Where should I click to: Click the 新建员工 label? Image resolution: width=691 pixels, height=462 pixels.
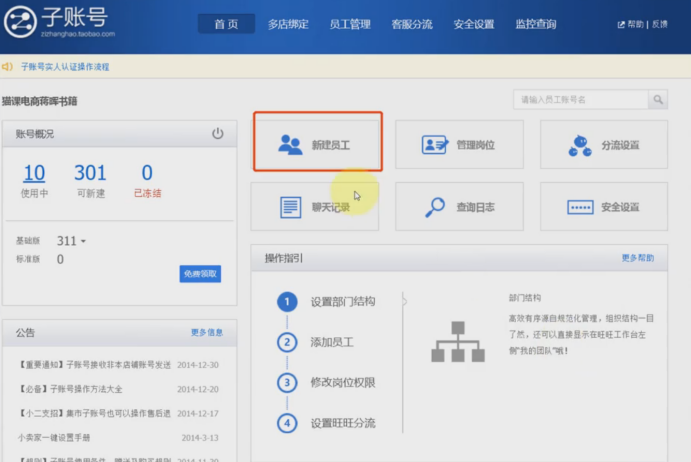click(331, 145)
